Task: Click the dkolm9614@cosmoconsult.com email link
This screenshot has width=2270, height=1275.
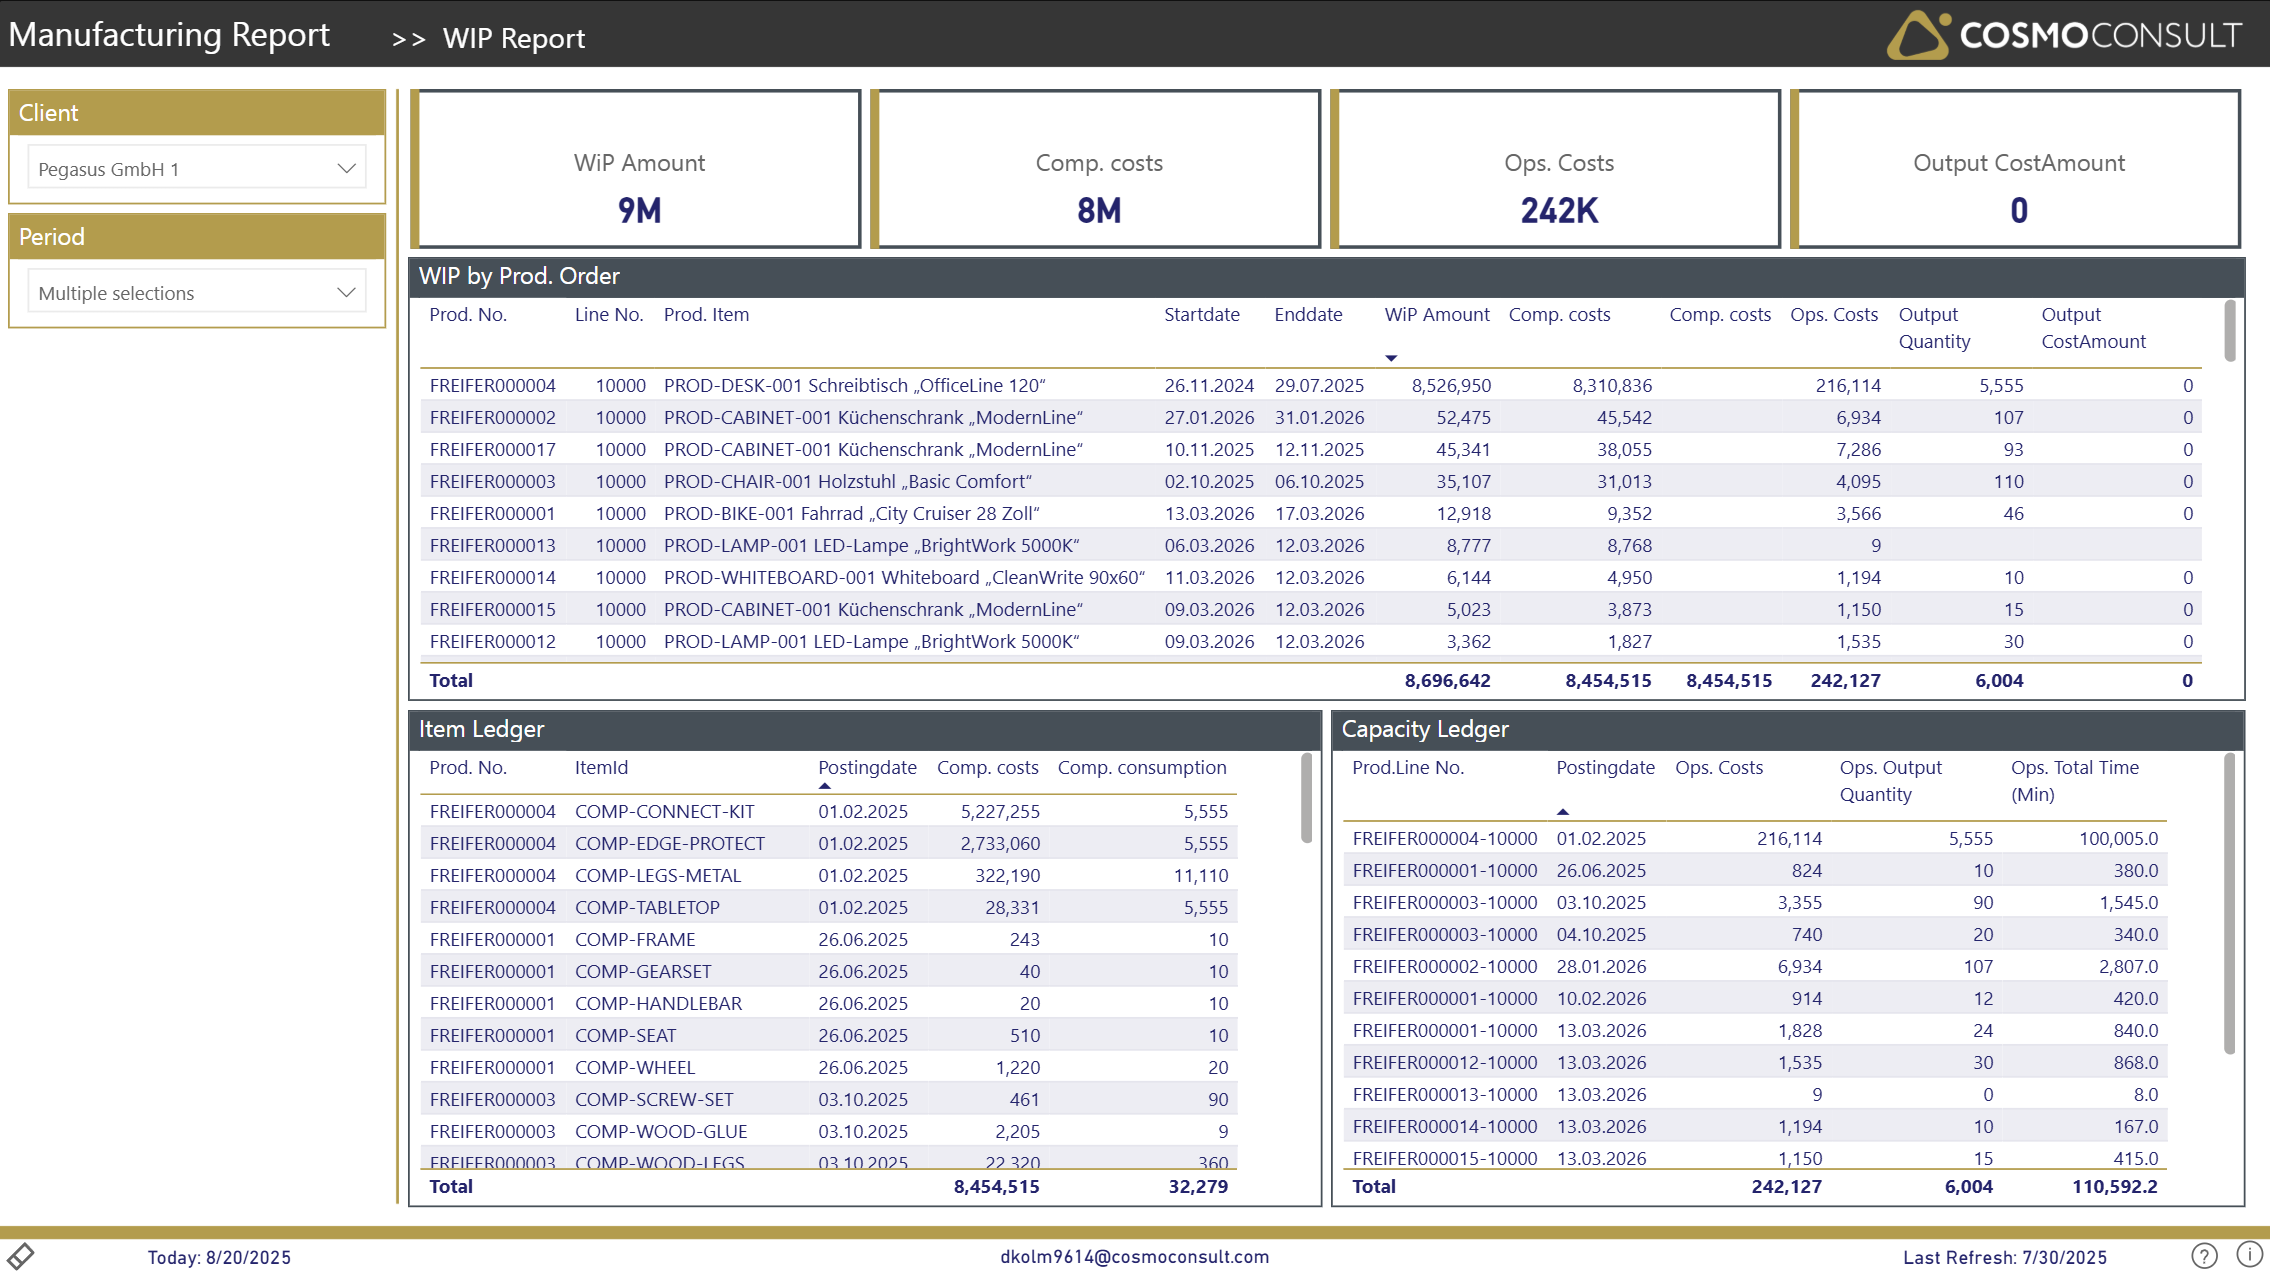Action: coord(1134,1257)
